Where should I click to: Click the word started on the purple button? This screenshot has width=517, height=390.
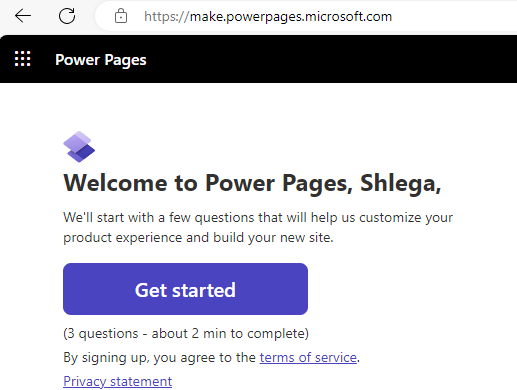pyautogui.click(x=204, y=290)
